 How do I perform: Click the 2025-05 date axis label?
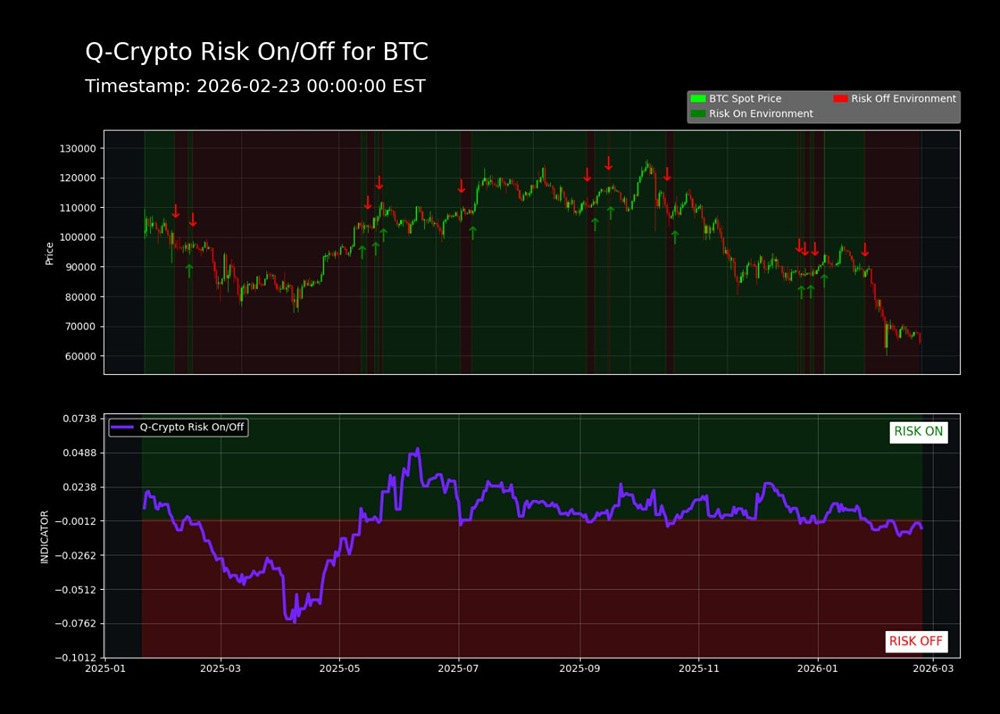click(x=339, y=669)
